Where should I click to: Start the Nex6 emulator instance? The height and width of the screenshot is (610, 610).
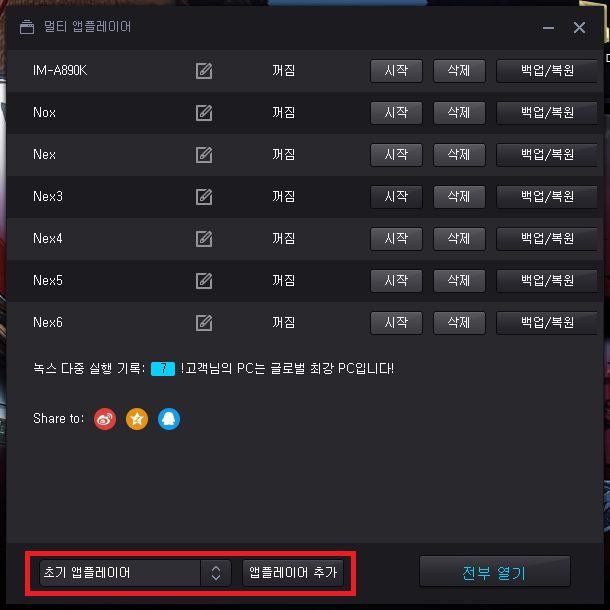click(x=396, y=323)
